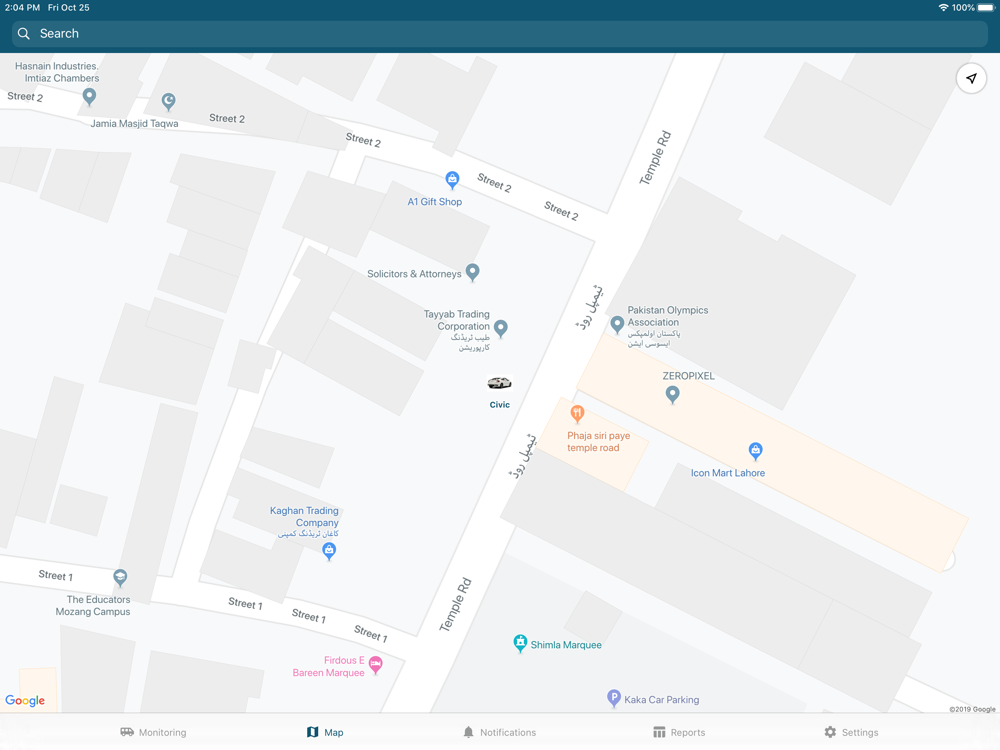1000x750 pixels.
Task: Click The Educators Mozang Campus school pin
Action: pos(120,578)
